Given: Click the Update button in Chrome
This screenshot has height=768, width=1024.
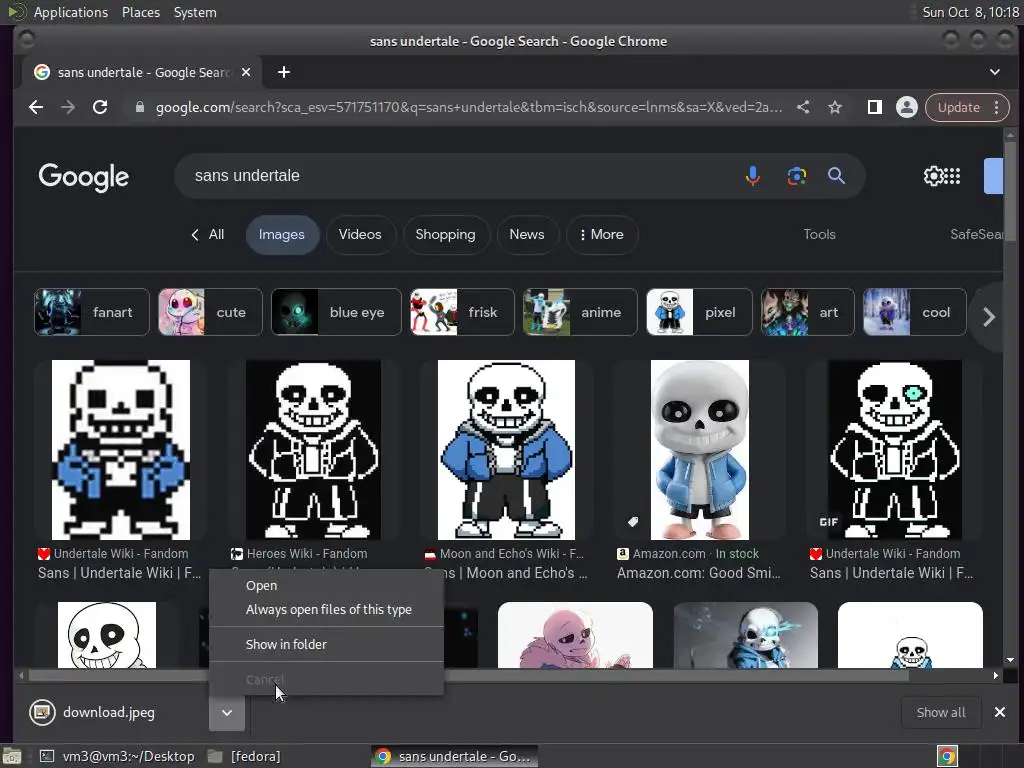Looking at the screenshot, I should [958, 107].
